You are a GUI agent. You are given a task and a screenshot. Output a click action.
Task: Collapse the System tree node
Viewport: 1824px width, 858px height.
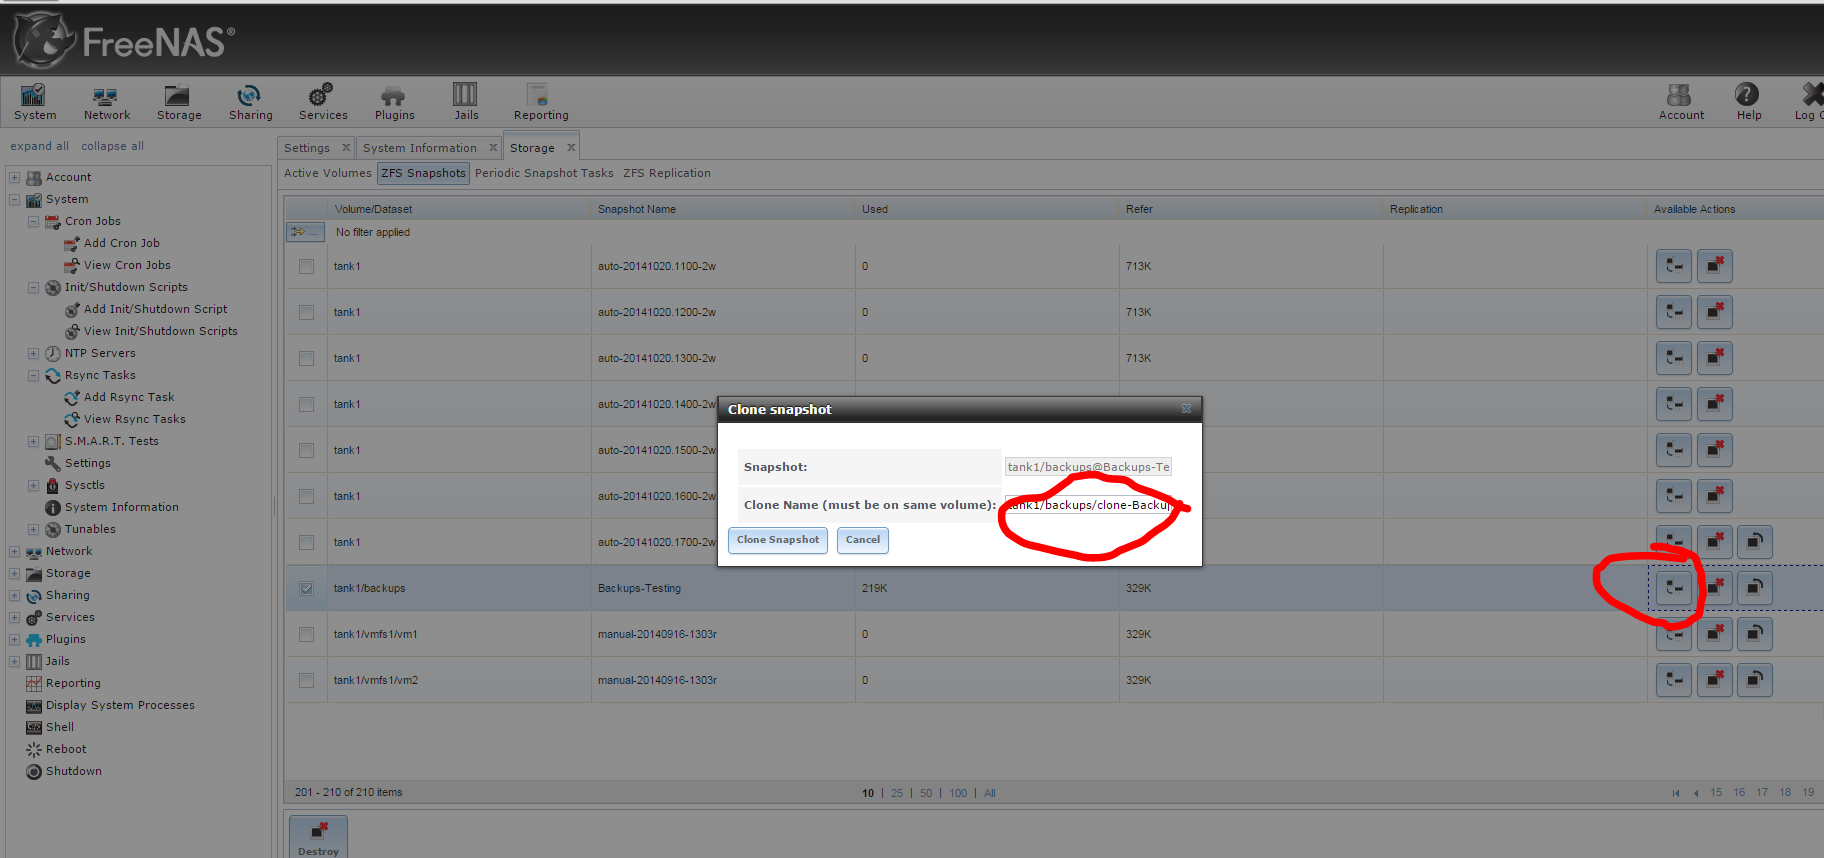tap(14, 200)
